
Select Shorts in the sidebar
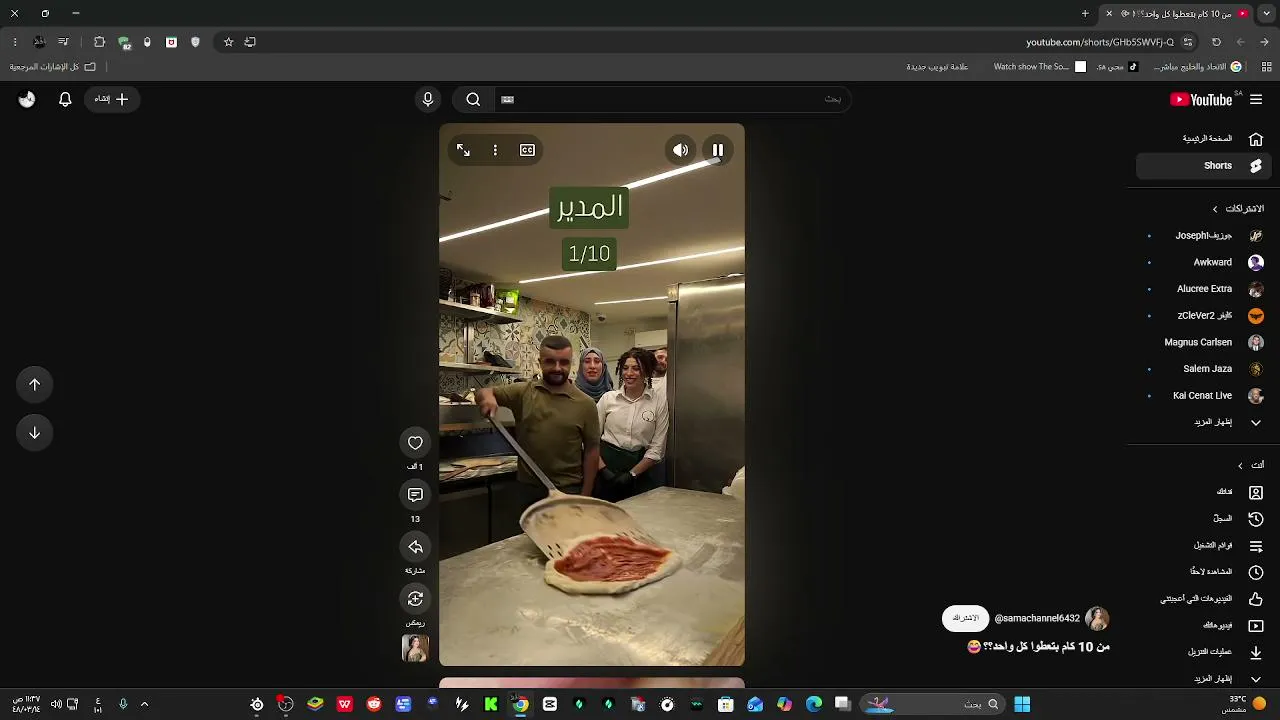tap(1204, 166)
